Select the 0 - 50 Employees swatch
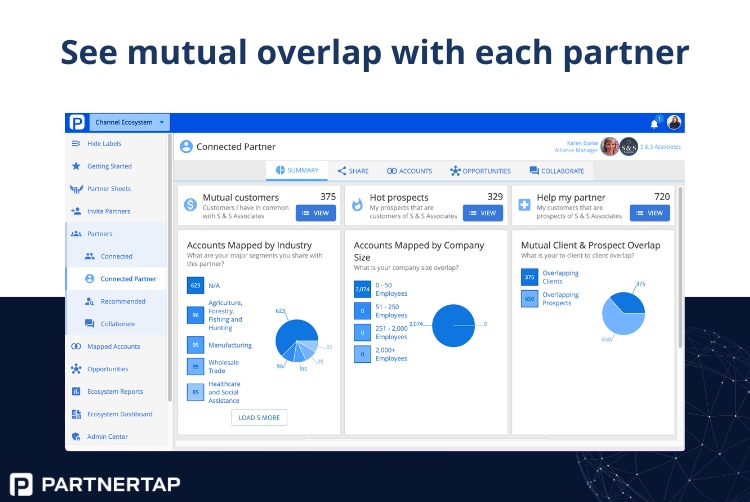This screenshot has width=750, height=502. coord(362,289)
